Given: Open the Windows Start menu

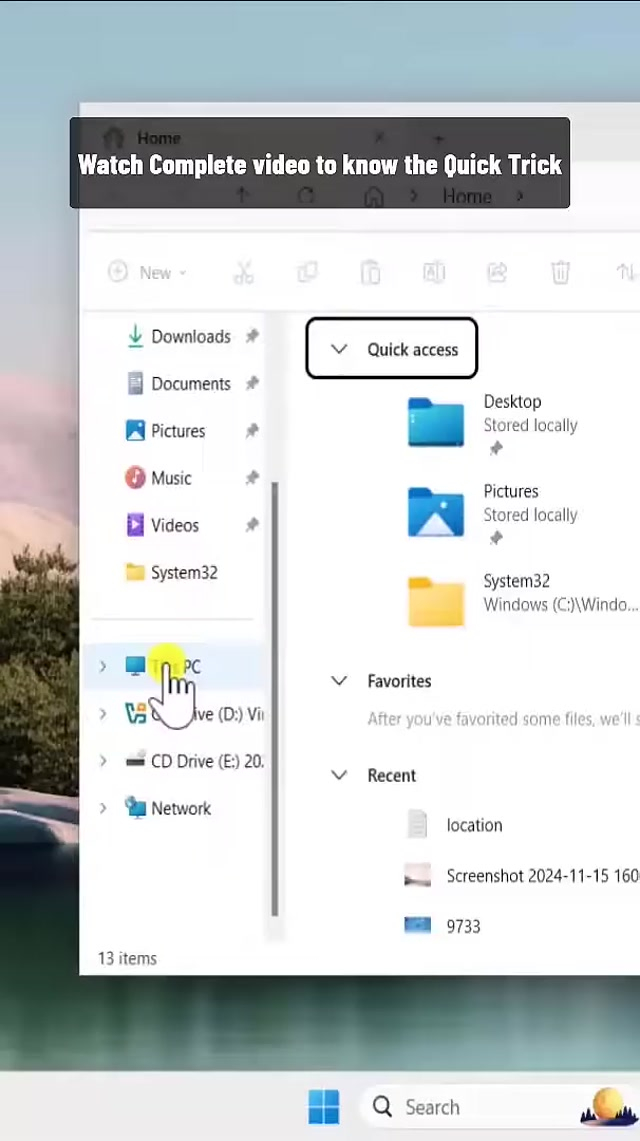Looking at the screenshot, I should click(323, 1107).
